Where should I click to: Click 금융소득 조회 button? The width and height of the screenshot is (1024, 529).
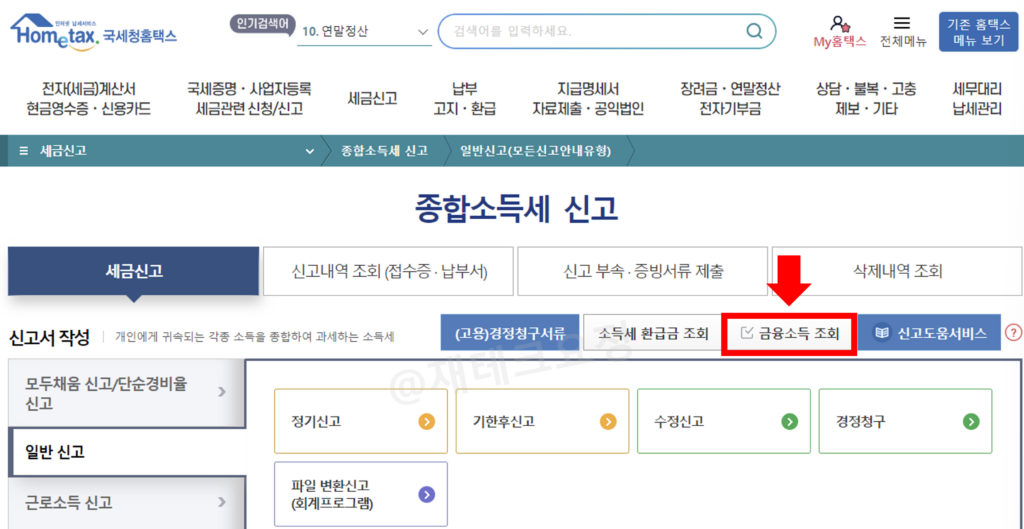790,333
